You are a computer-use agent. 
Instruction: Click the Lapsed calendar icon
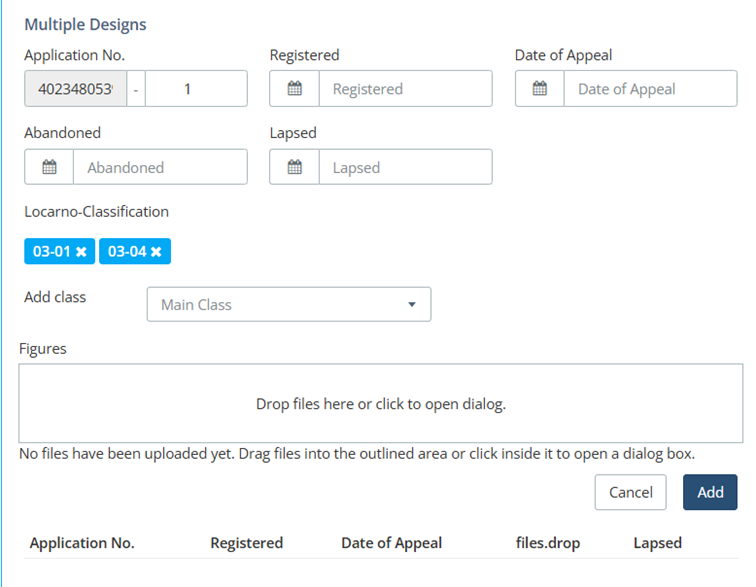[x=295, y=168]
